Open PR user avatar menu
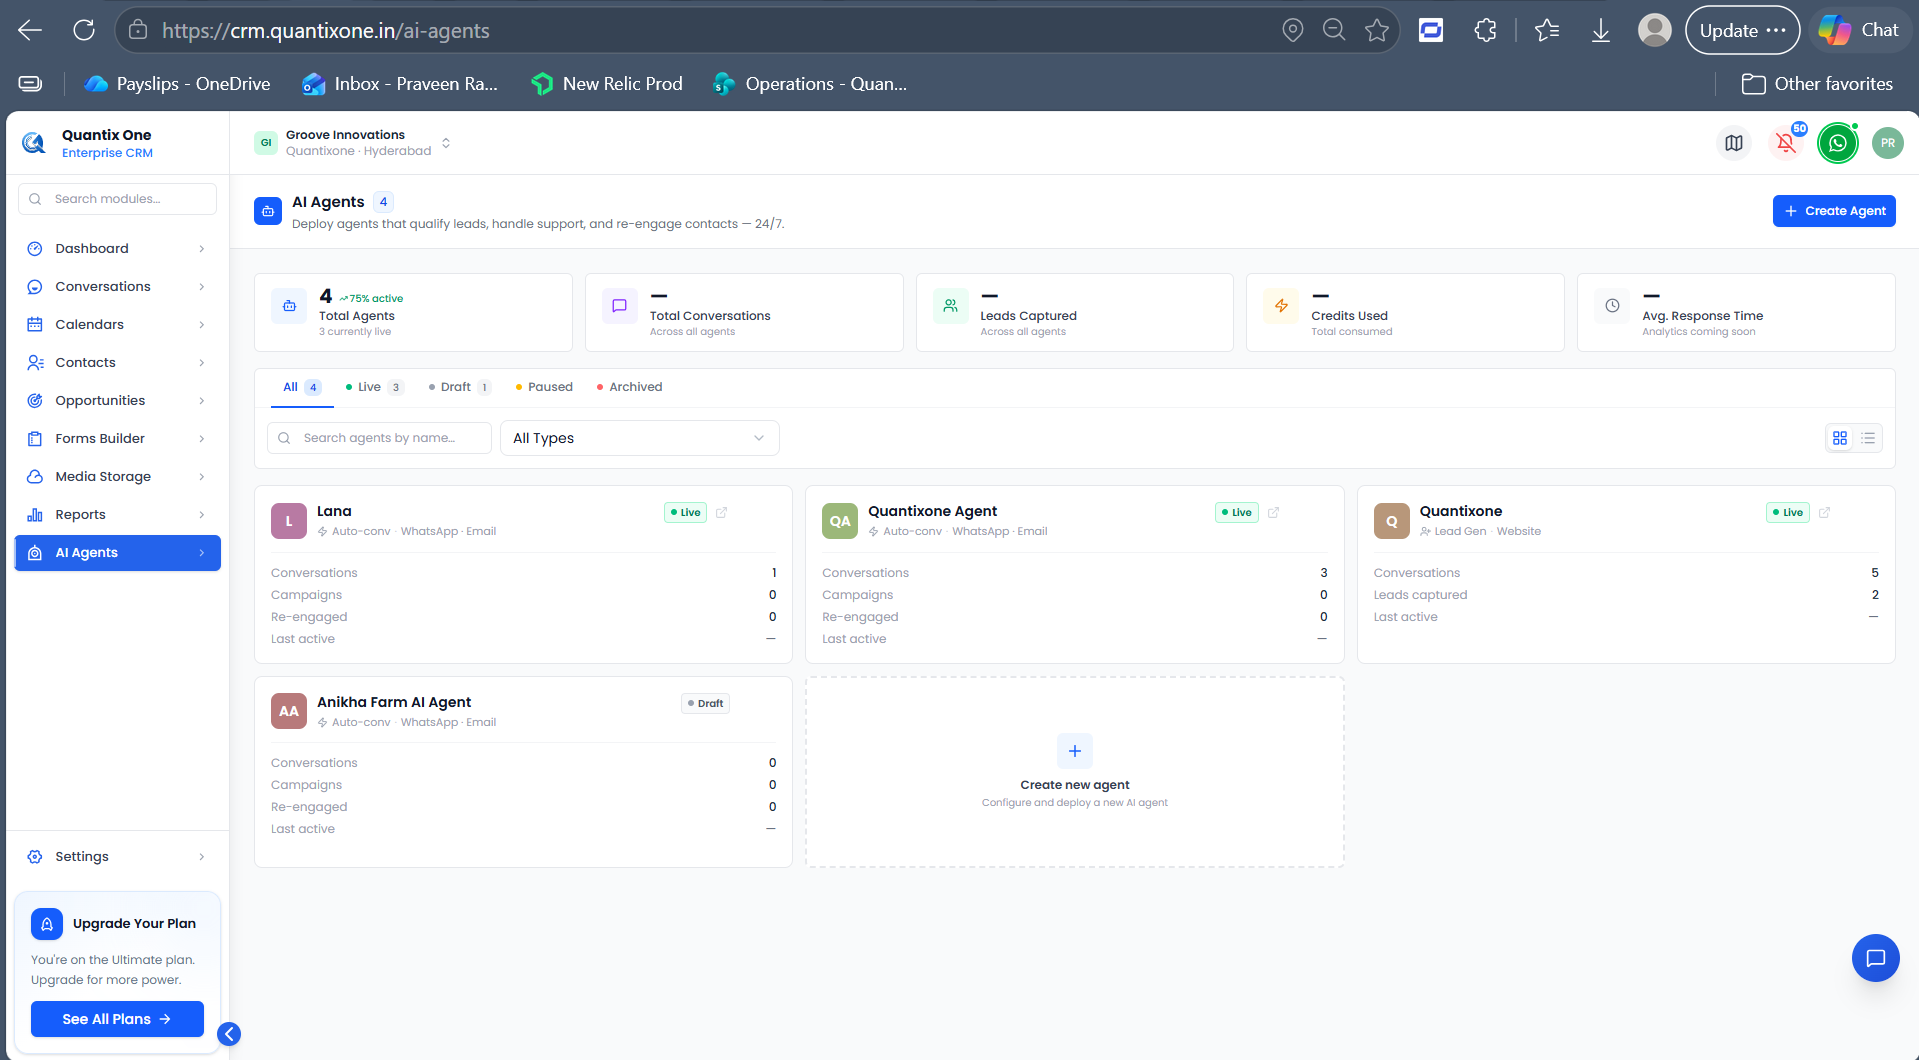The image size is (1919, 1060). (x=1888, y=143)
